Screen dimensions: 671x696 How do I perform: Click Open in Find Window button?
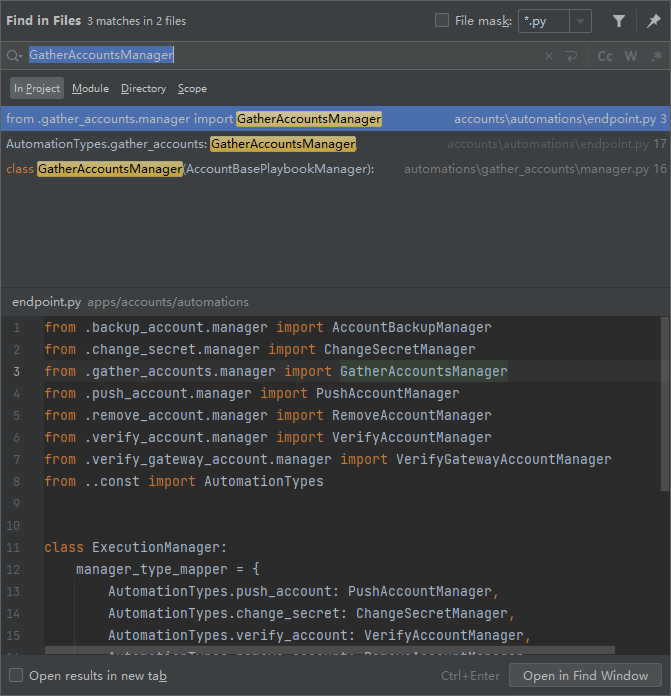click(x=585, y=676)
